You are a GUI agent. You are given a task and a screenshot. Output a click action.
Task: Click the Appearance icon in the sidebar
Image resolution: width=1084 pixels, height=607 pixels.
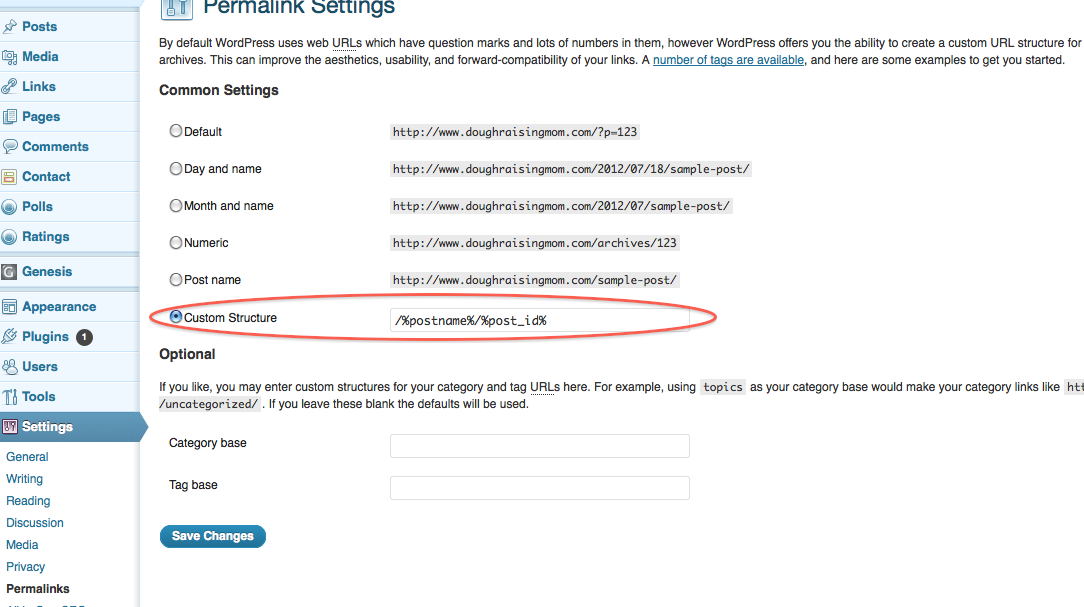tap(10, 307)
